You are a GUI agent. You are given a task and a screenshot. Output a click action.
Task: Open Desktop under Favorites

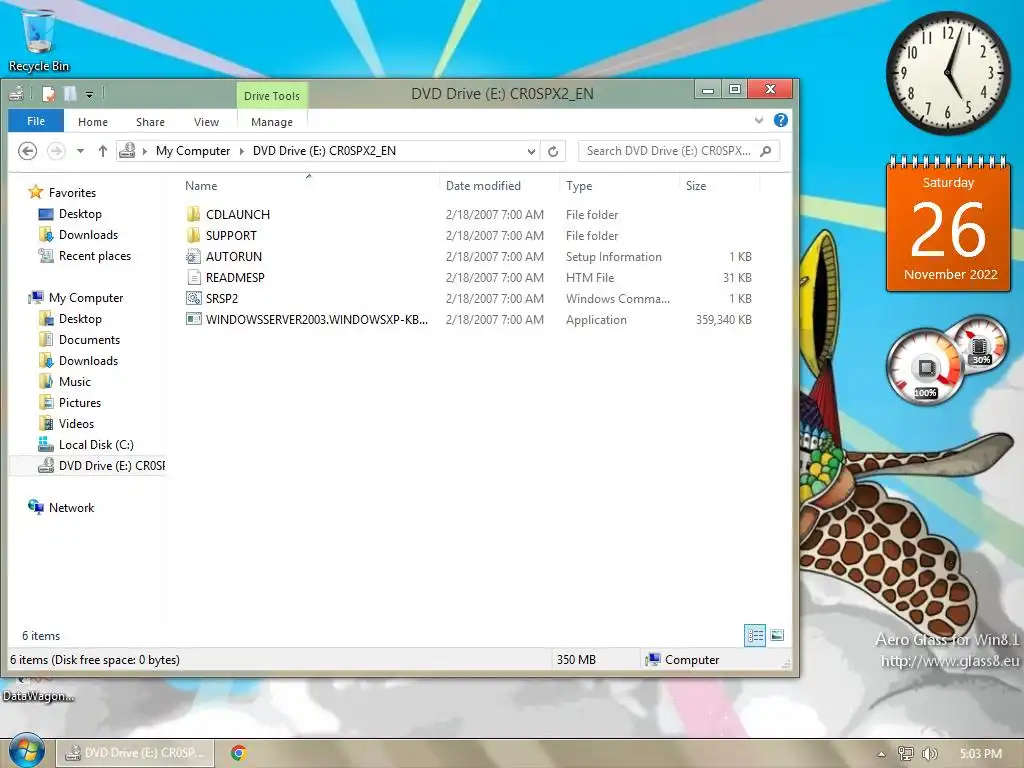point(80,214)
